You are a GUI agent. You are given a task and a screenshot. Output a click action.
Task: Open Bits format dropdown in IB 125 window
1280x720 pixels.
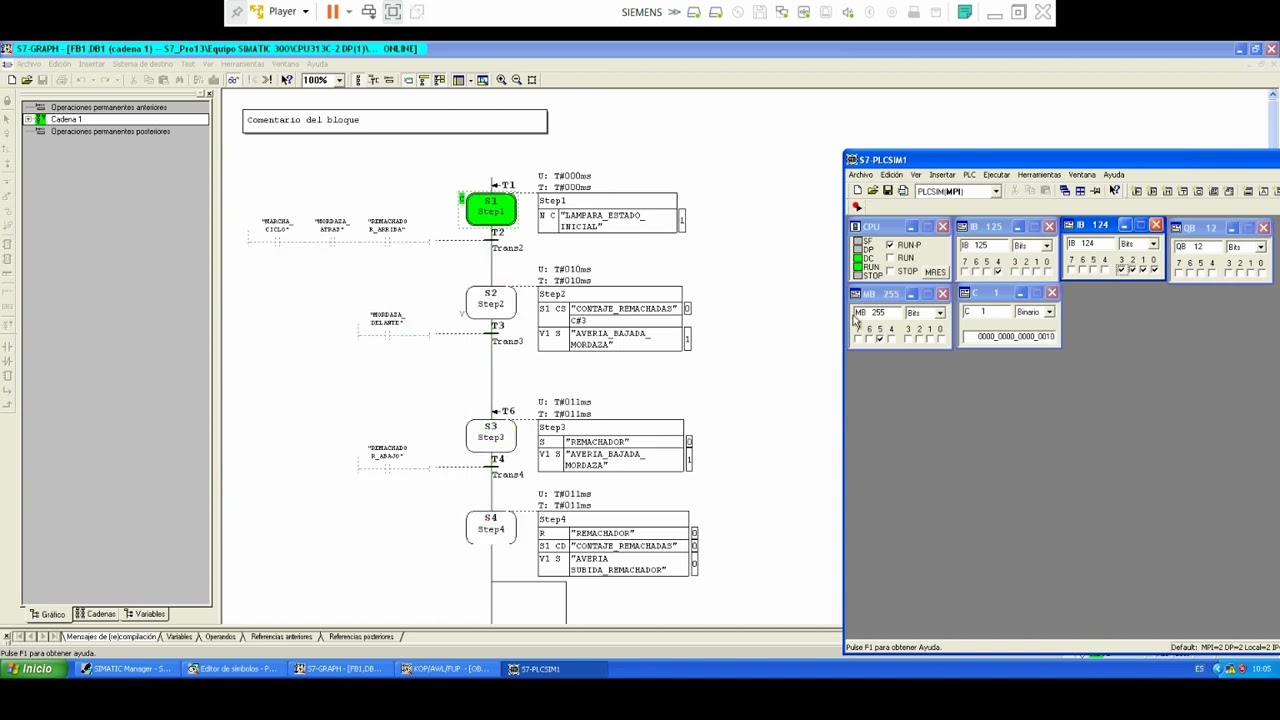[x=1047, y=245]
